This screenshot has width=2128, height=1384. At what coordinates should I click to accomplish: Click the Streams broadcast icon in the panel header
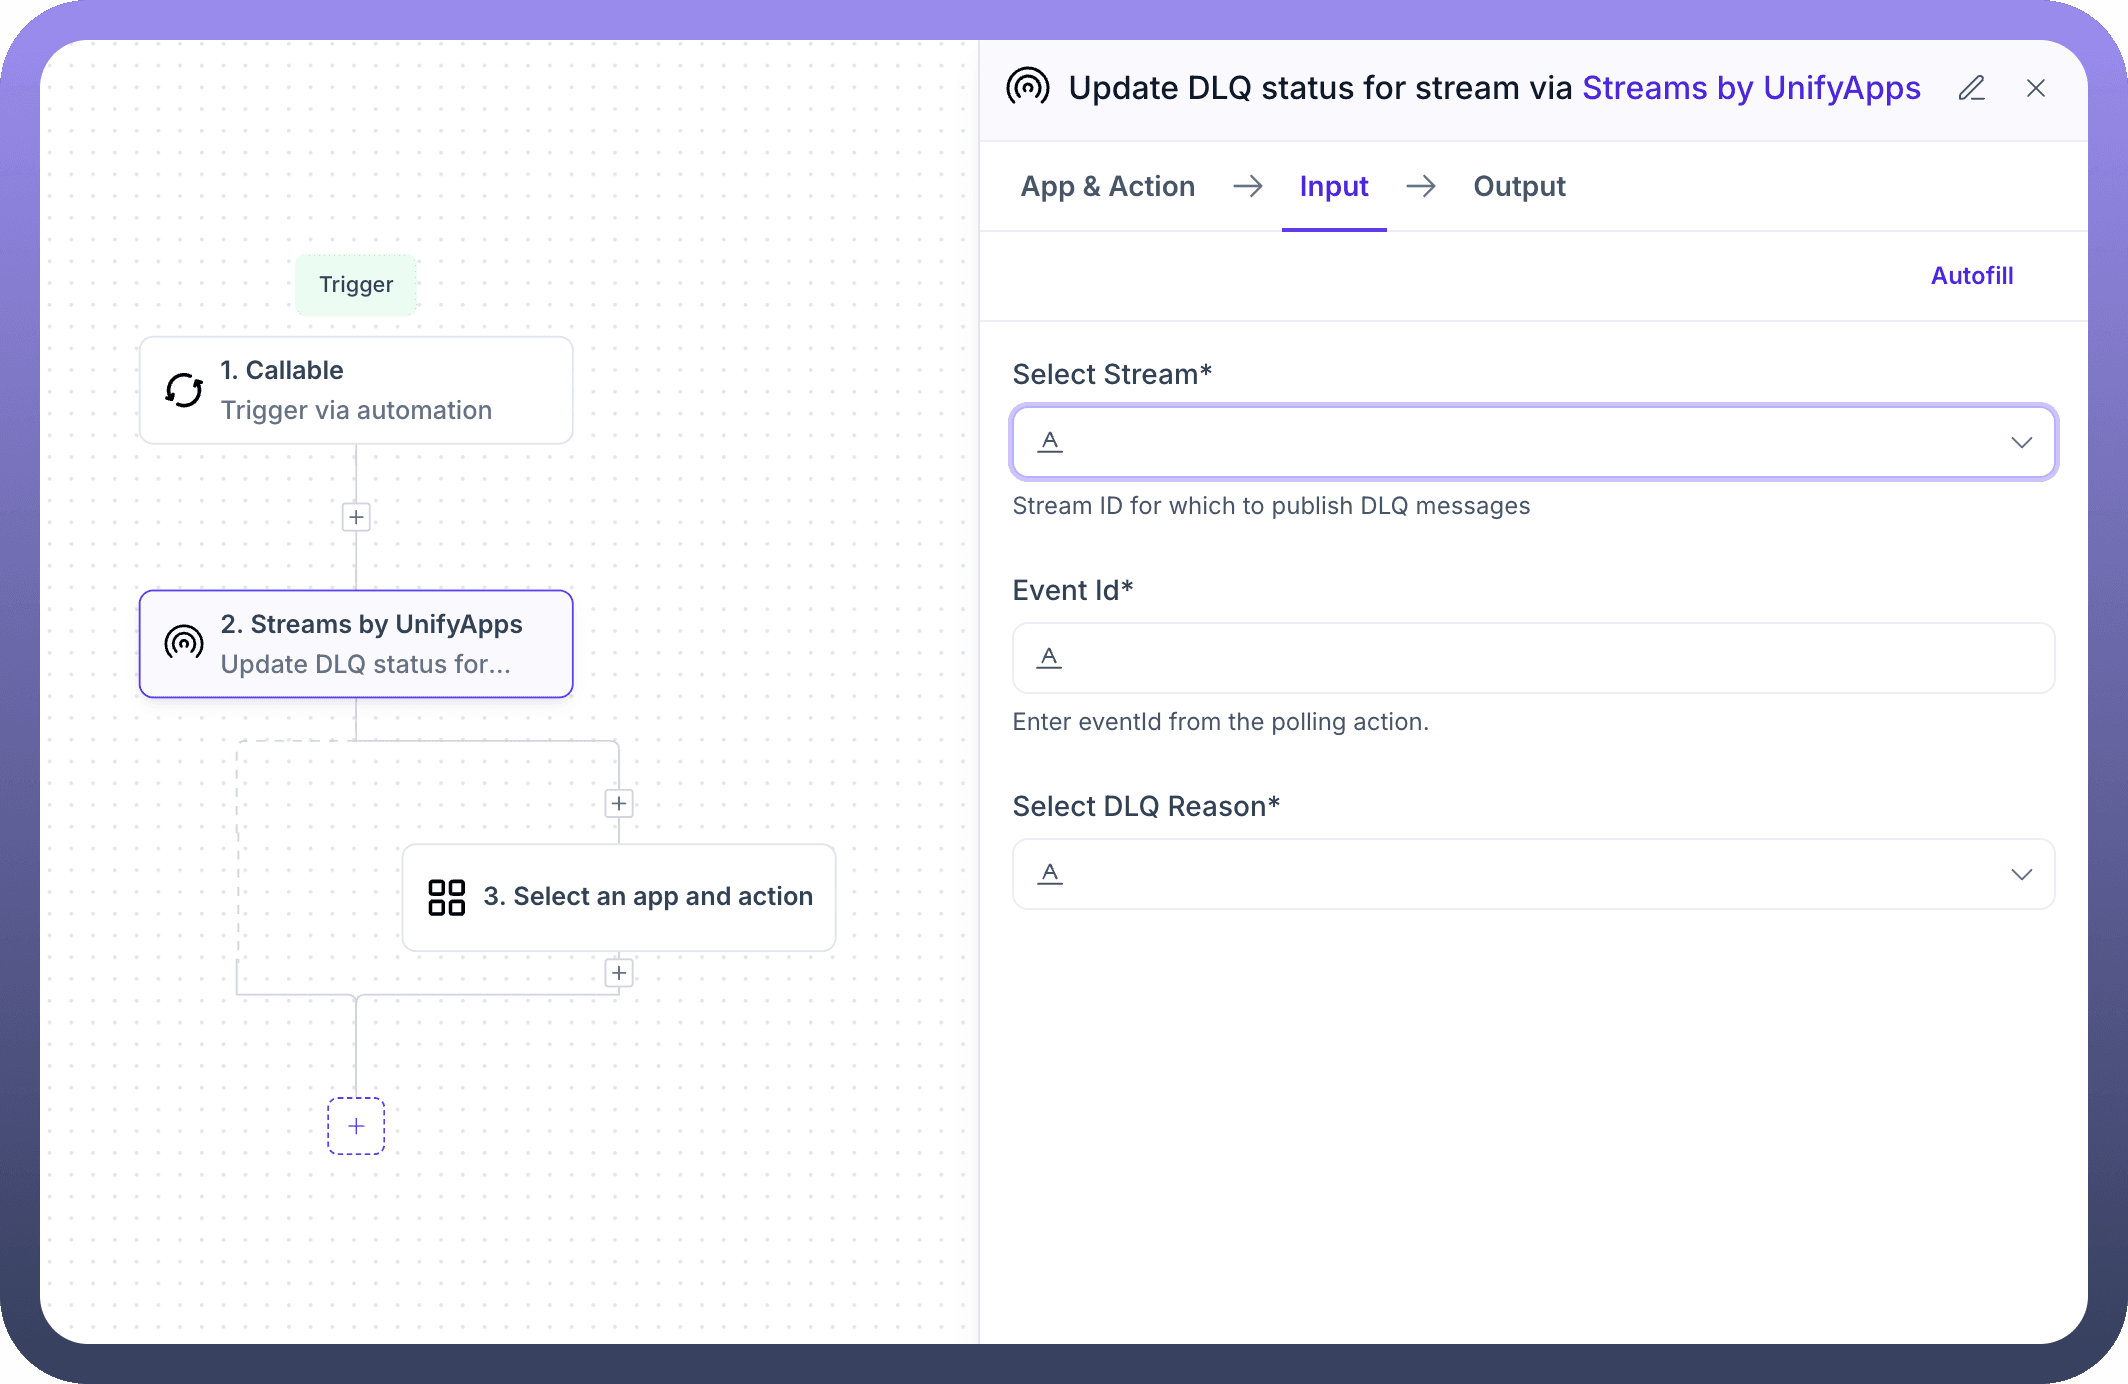1027,88
